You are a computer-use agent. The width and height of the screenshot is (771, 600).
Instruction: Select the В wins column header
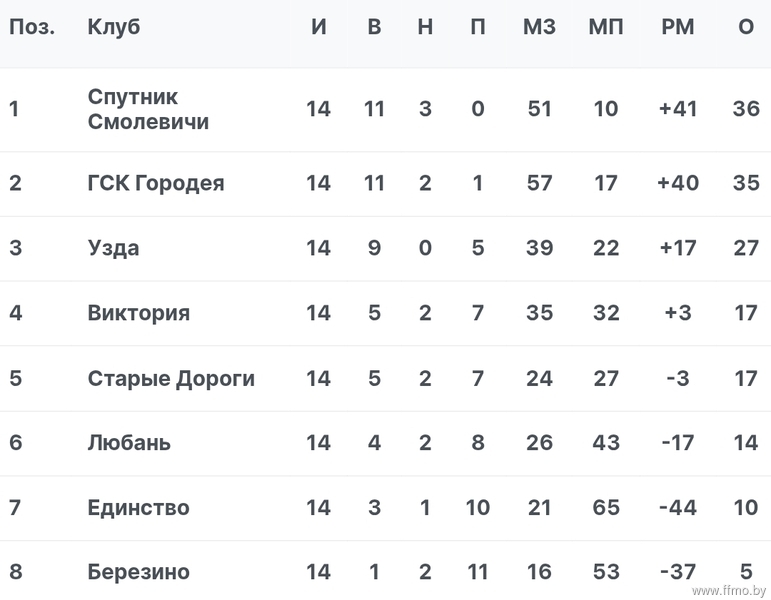pos(374,27)
